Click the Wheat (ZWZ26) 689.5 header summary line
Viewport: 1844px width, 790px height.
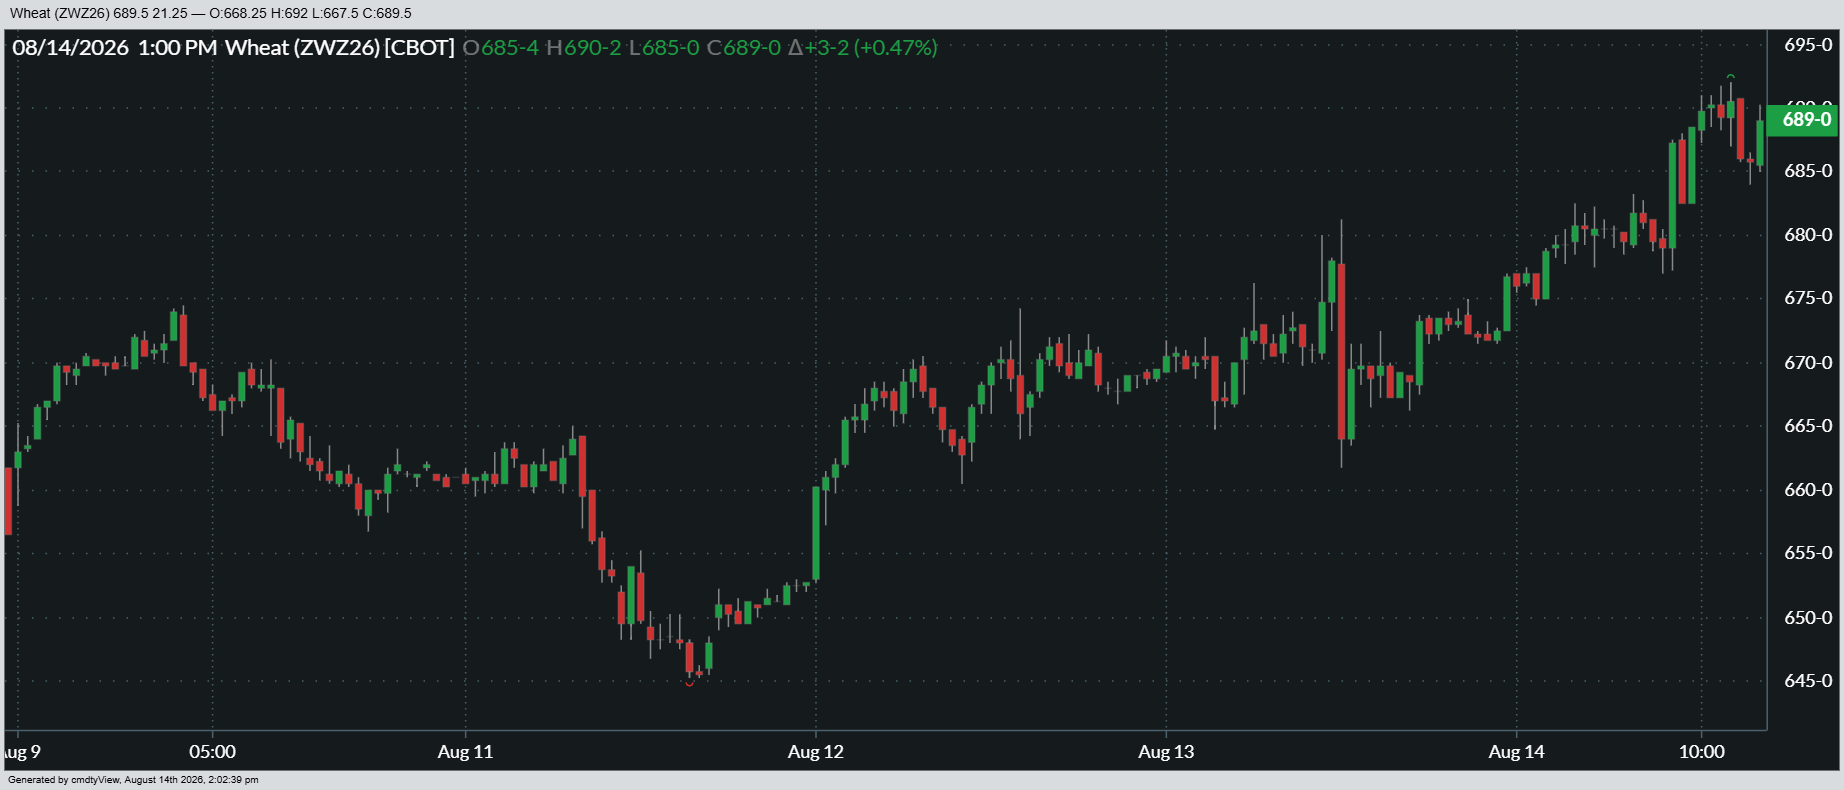(x=211, y=13)
